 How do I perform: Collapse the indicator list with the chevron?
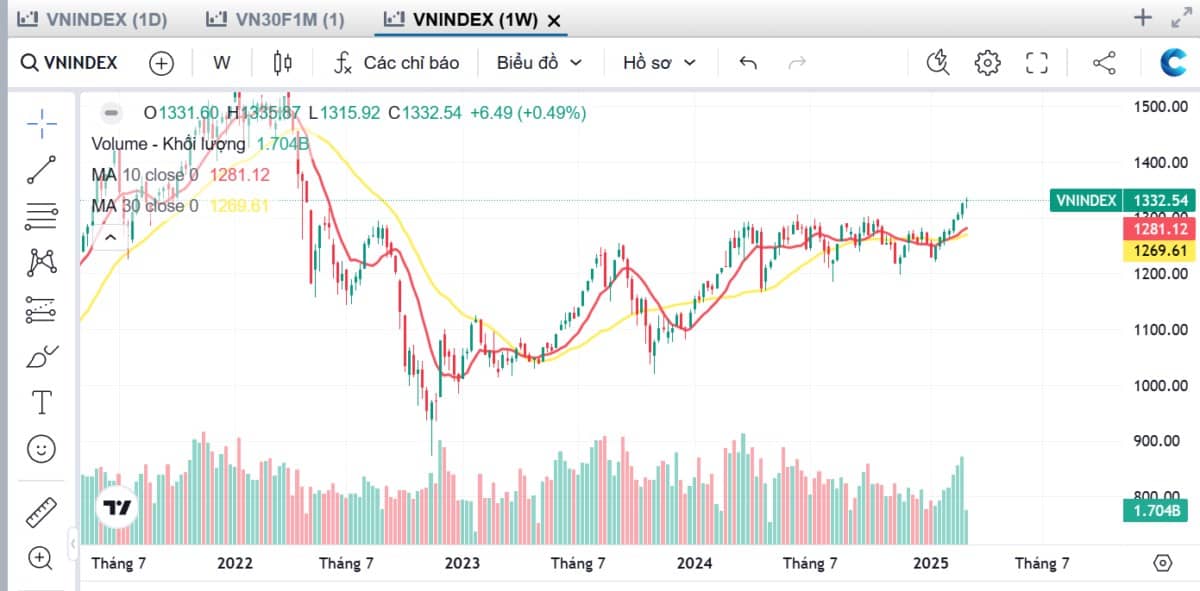(x=111, y=237)
